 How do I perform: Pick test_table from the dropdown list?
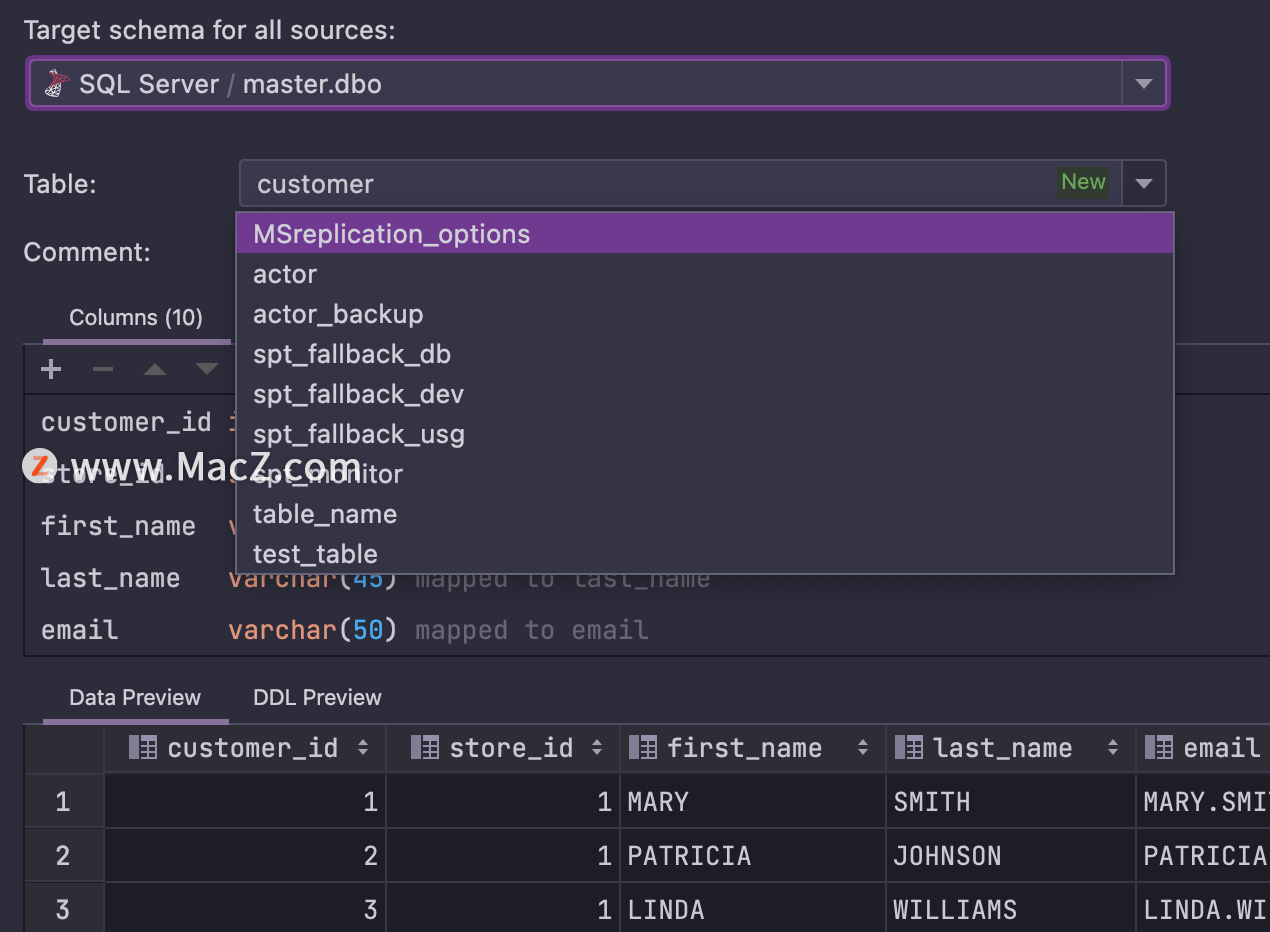click(x=704, y=554)
